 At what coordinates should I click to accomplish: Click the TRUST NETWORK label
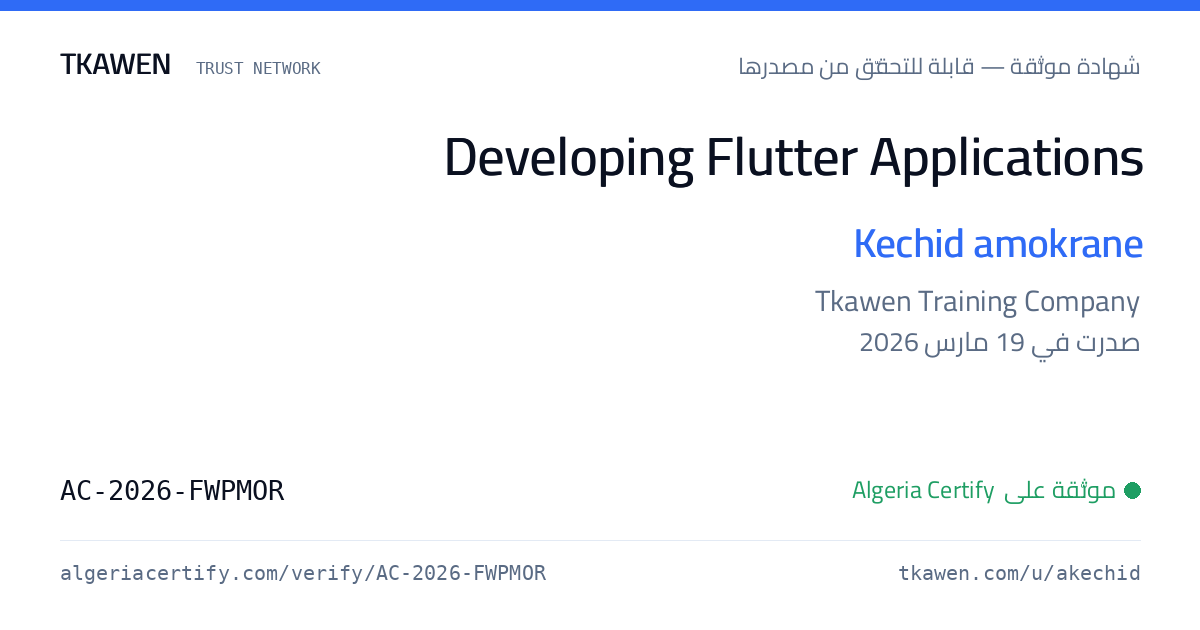coord(258,68)
